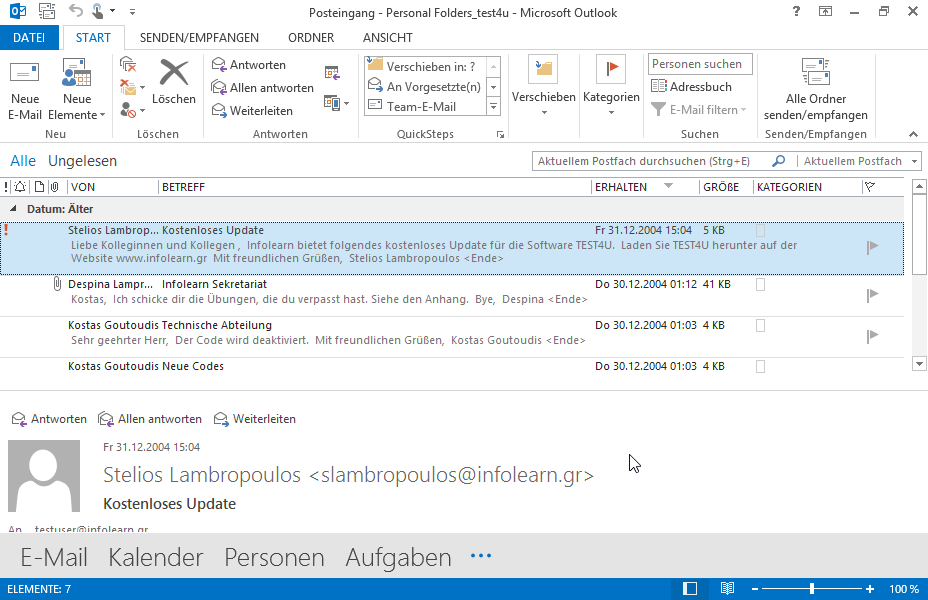Sort by reminder bell column header

click(20, 187)
